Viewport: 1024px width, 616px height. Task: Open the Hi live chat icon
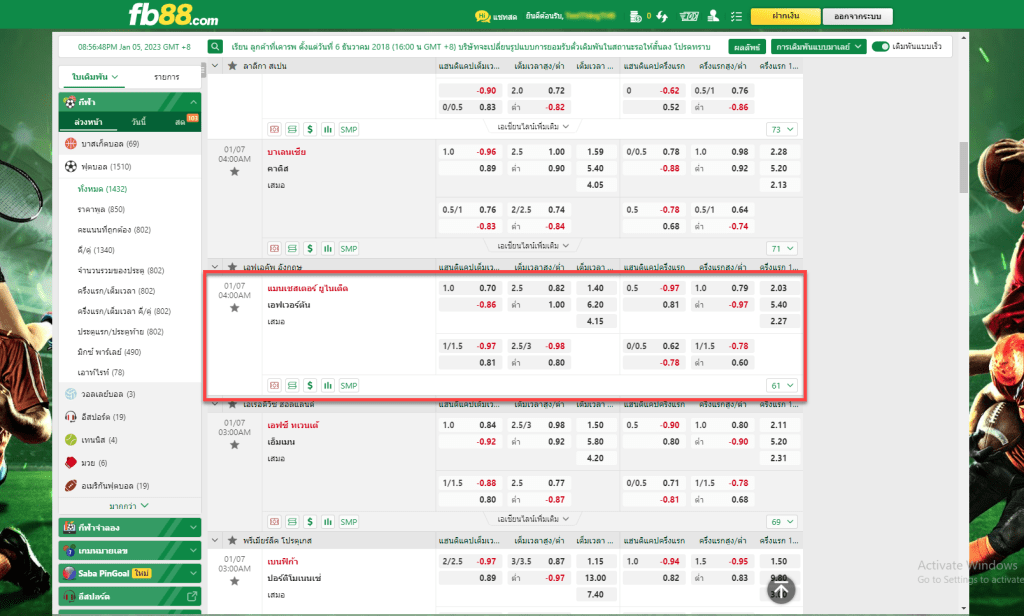point(483,16)
